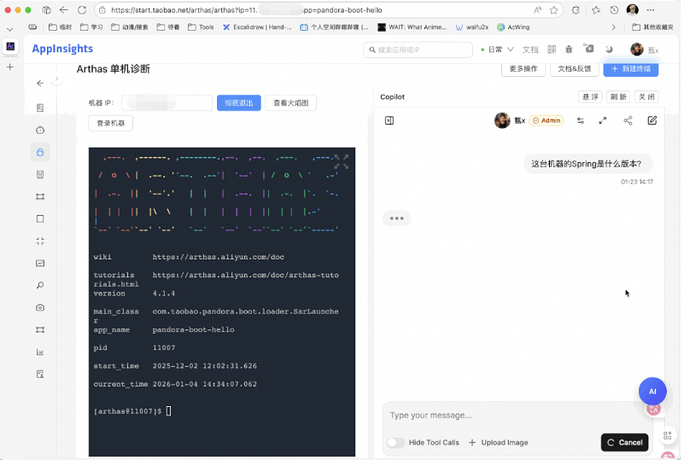The height and width of the screenshot is (465, 690).
Task: Open the waifu2x bookmark
Action: 472,27
